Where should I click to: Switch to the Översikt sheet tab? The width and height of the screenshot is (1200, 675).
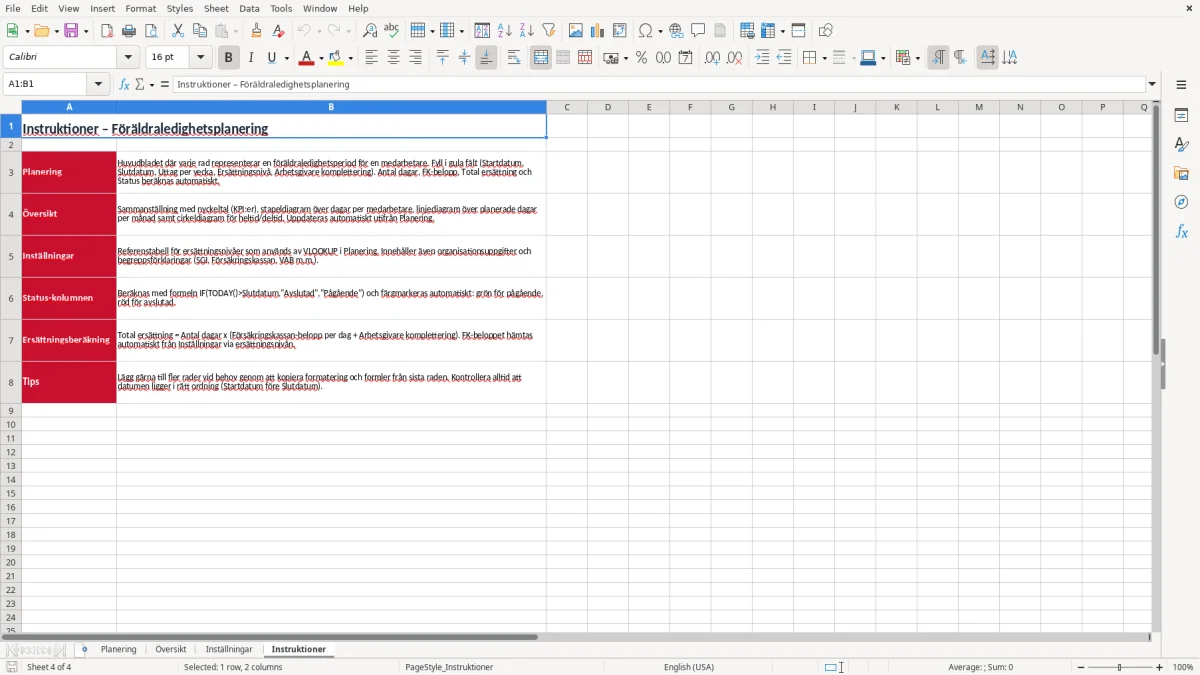click(x=171, y=650)
